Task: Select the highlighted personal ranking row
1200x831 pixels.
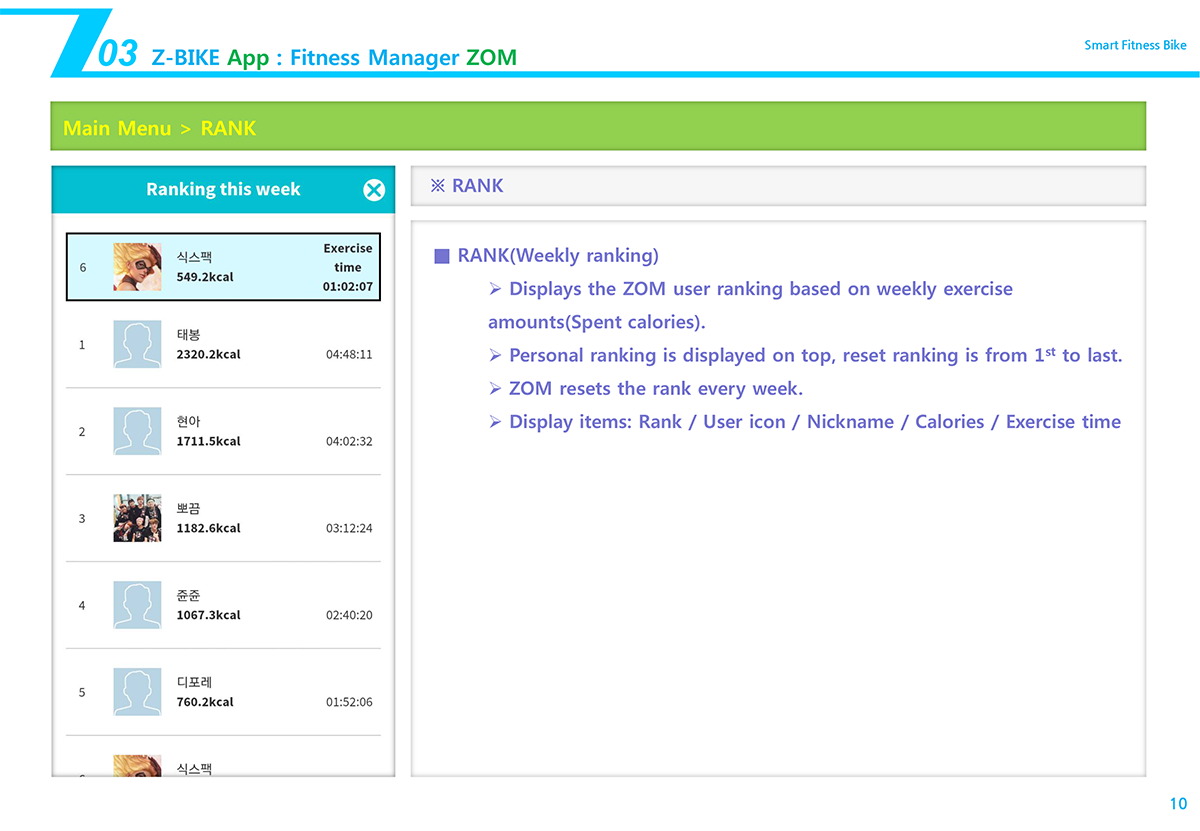Action: [223, 267]
